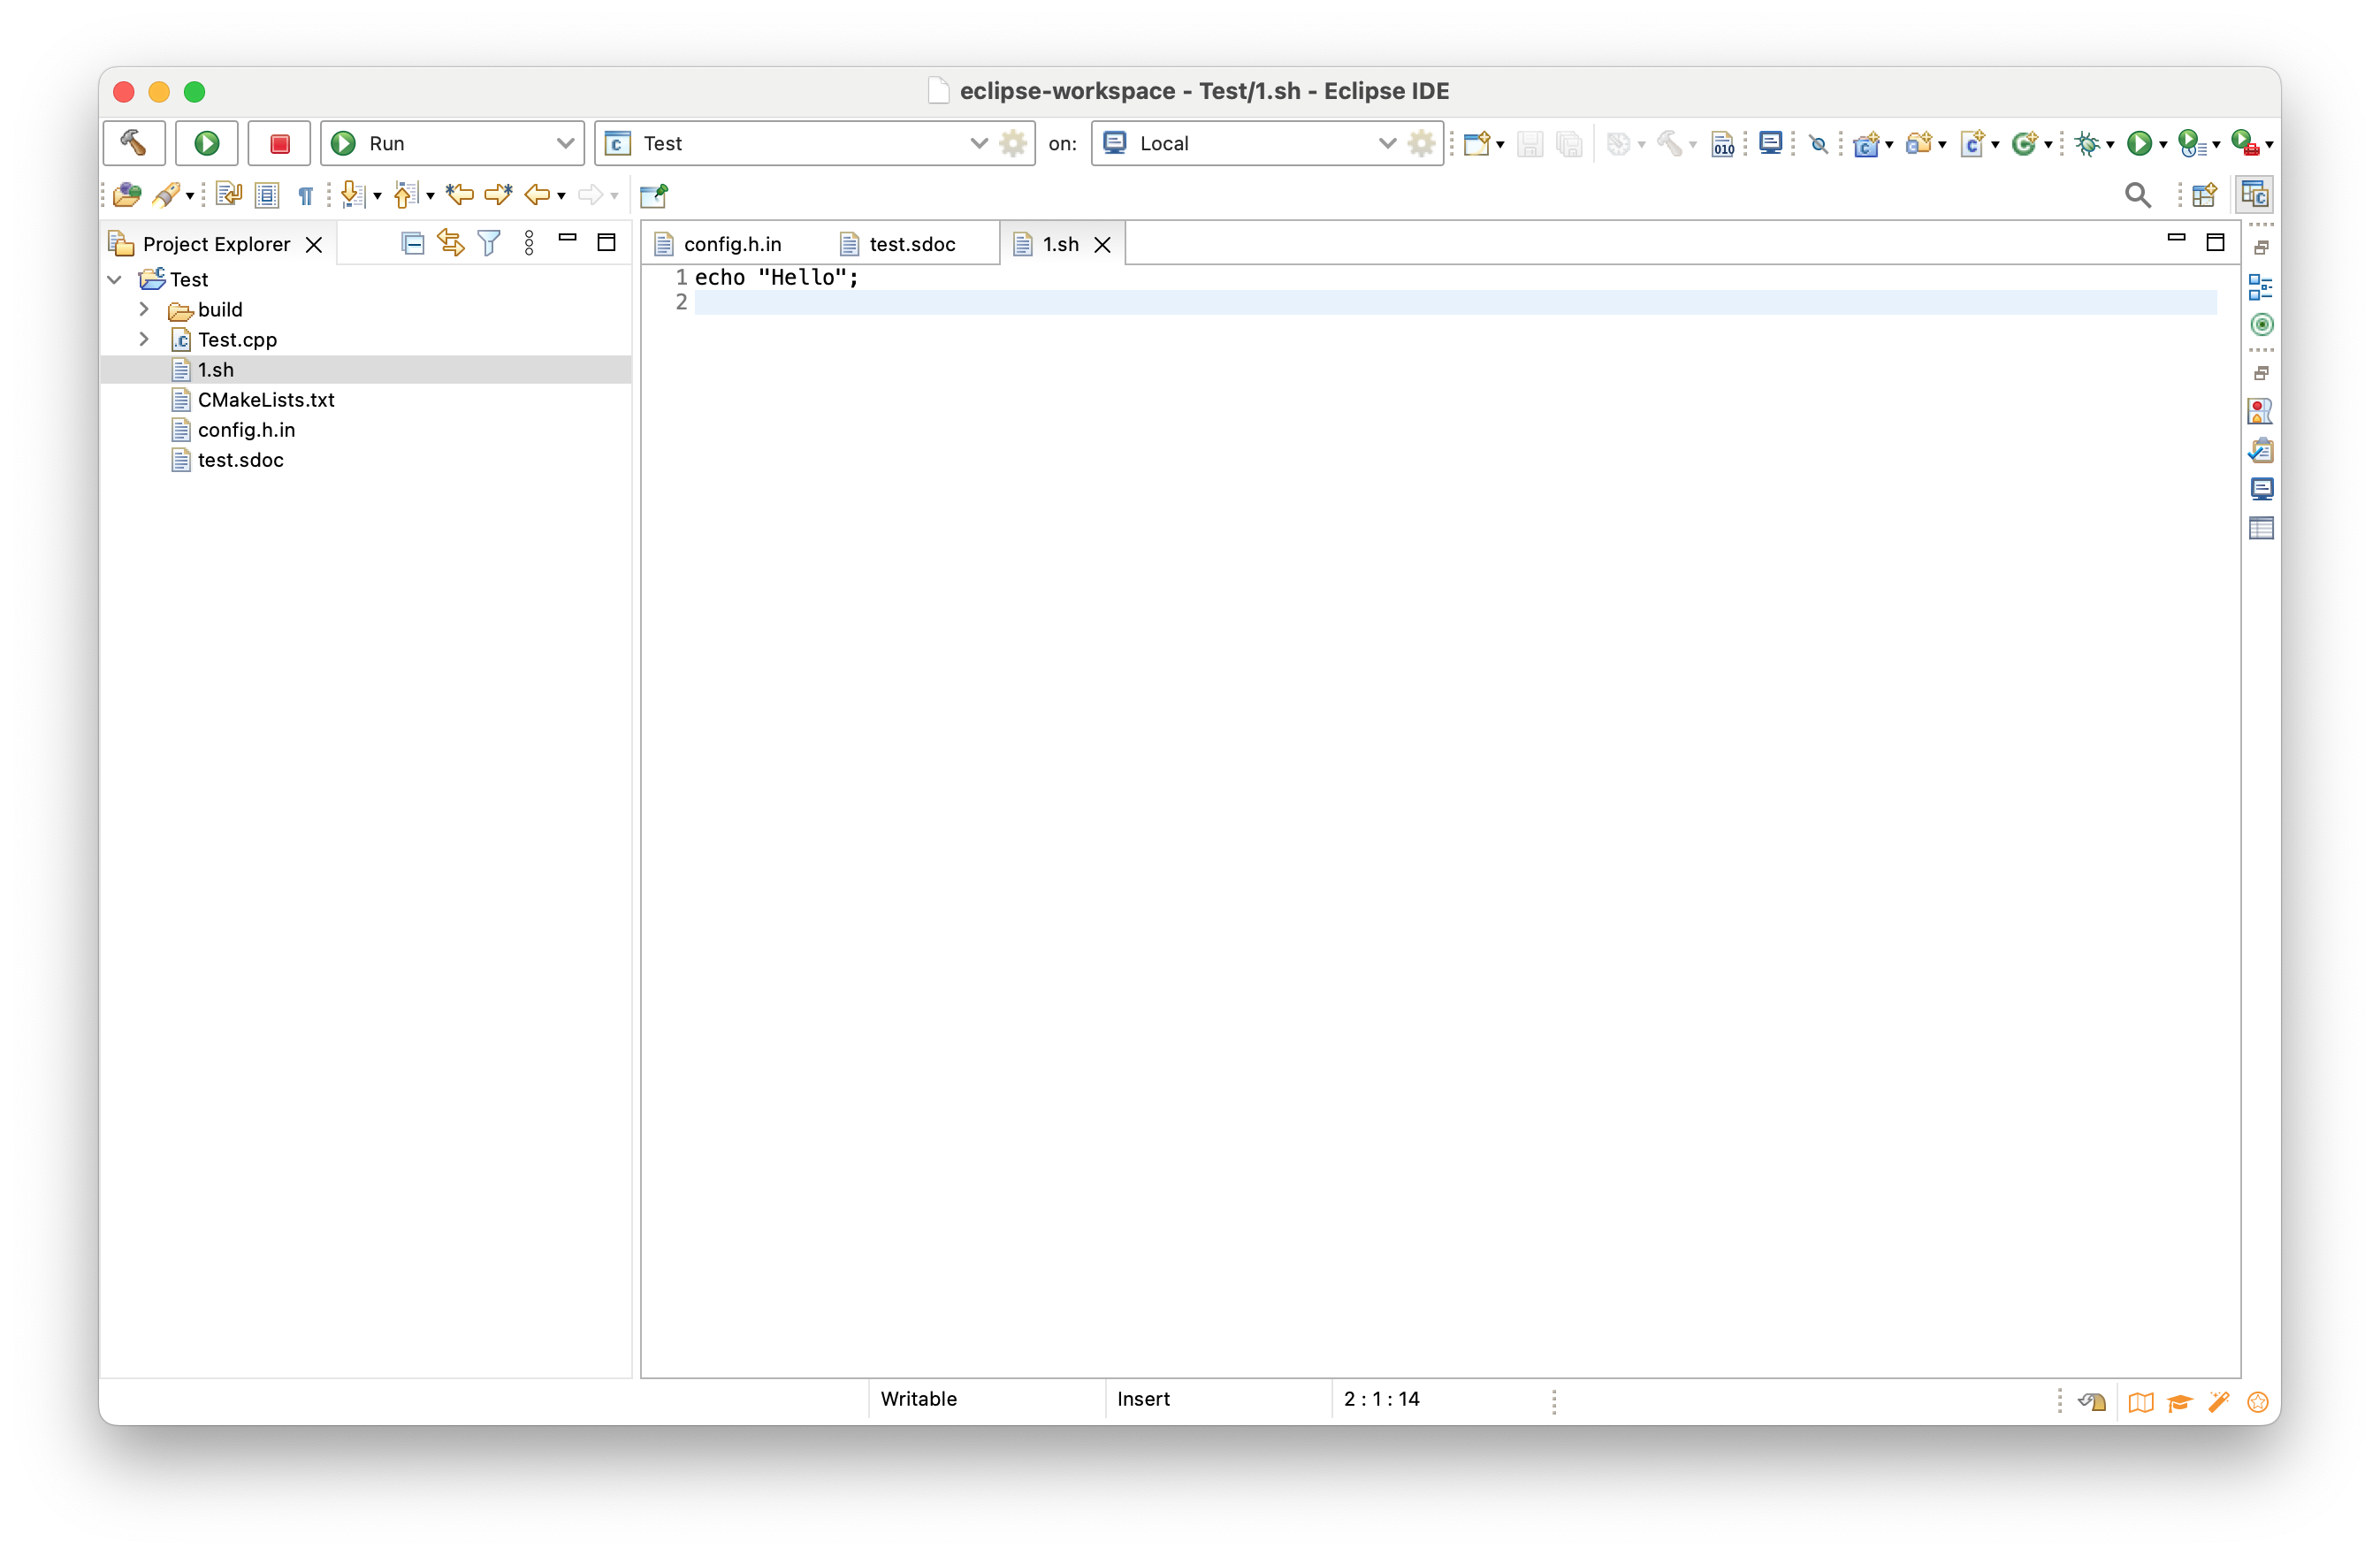The image size is (2380, 1556).
Task: Pin the current editor
Action: [654, 195]
